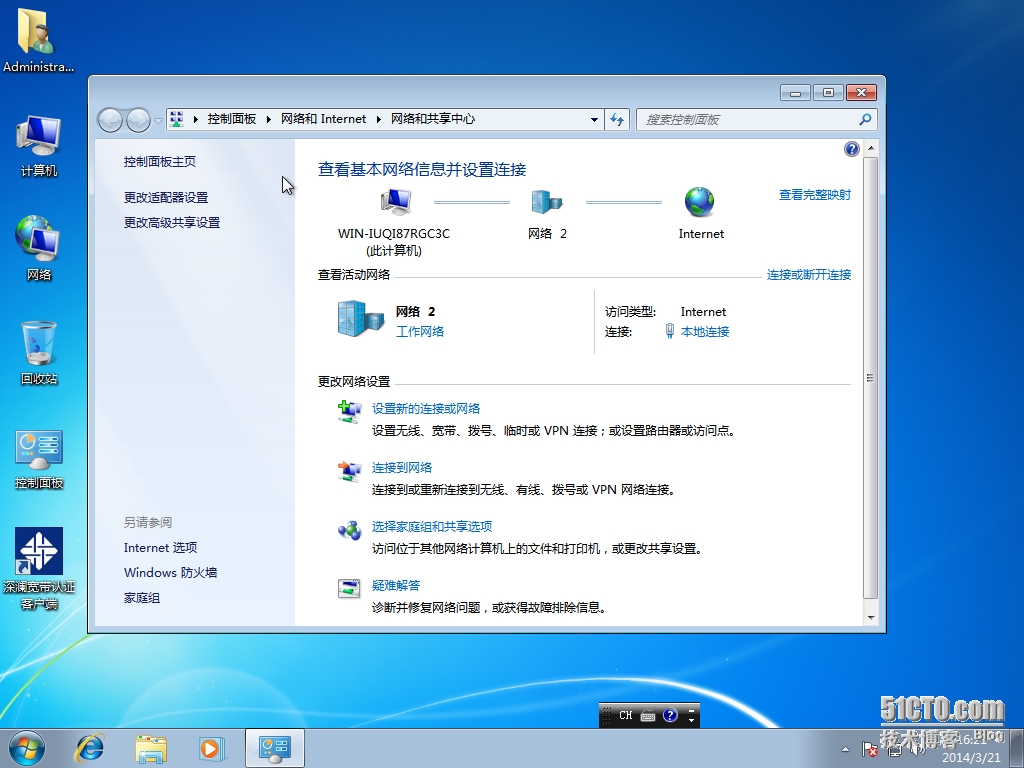The height and width of the screenshot is (768, 1024).
Task: Click the 连接到网络 icon
Action: click(349, 471)
